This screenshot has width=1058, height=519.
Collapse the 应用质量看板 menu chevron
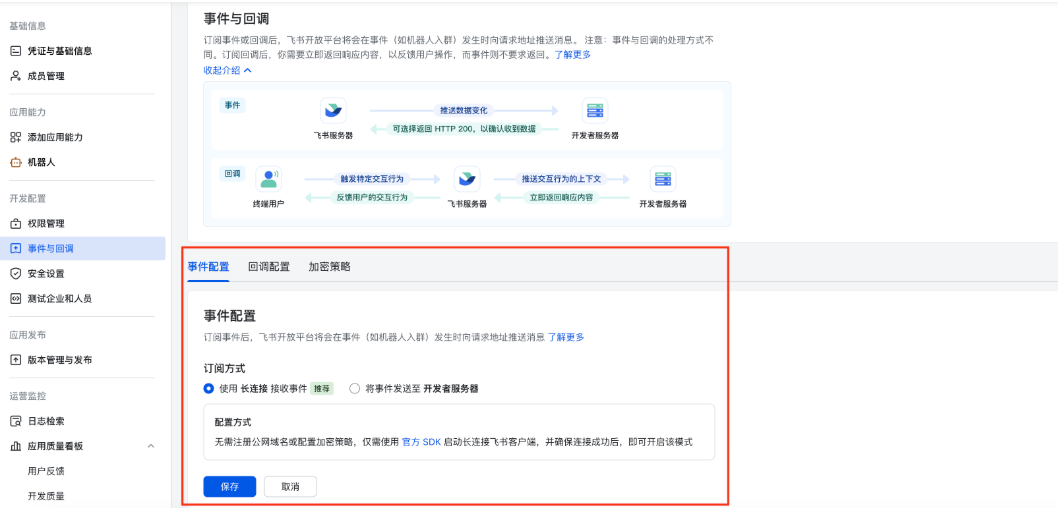151,446
